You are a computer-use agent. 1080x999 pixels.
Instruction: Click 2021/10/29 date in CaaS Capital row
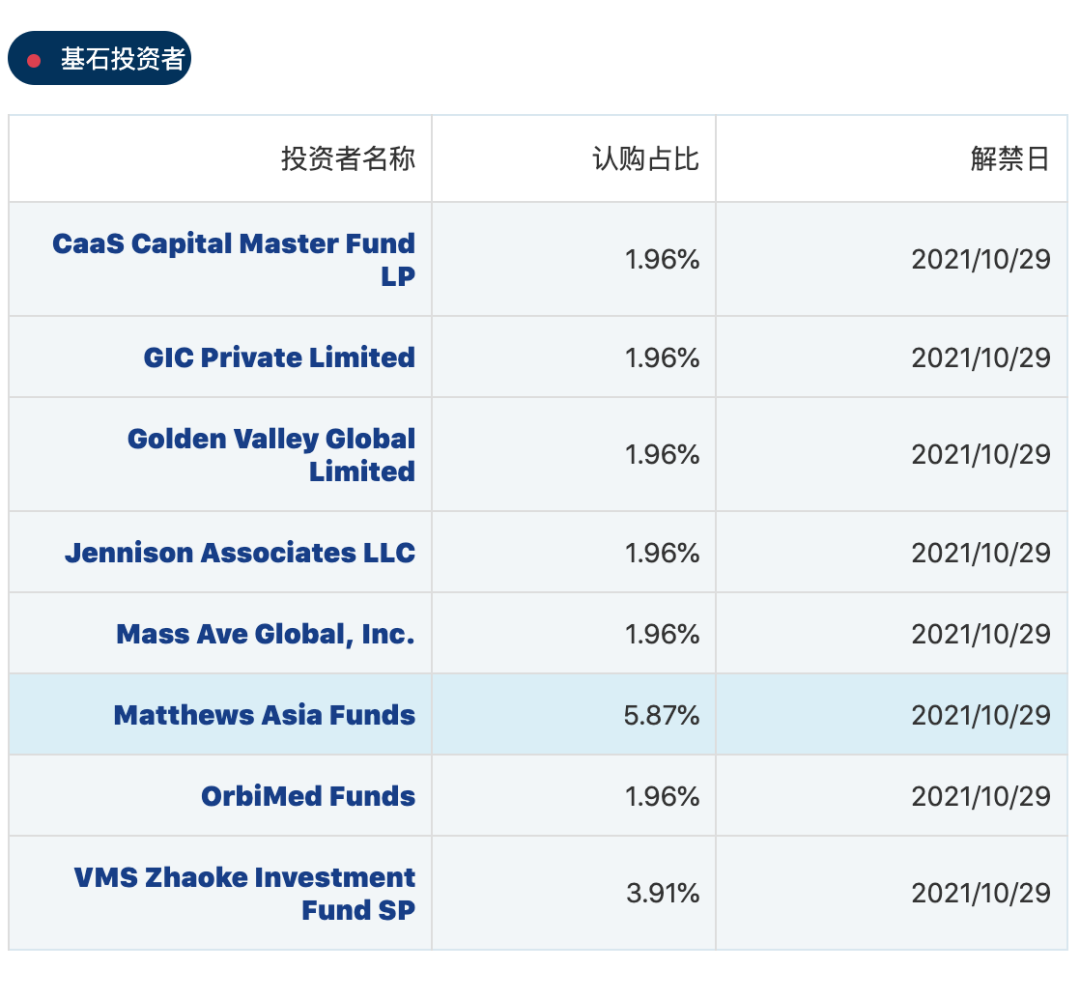981,260
